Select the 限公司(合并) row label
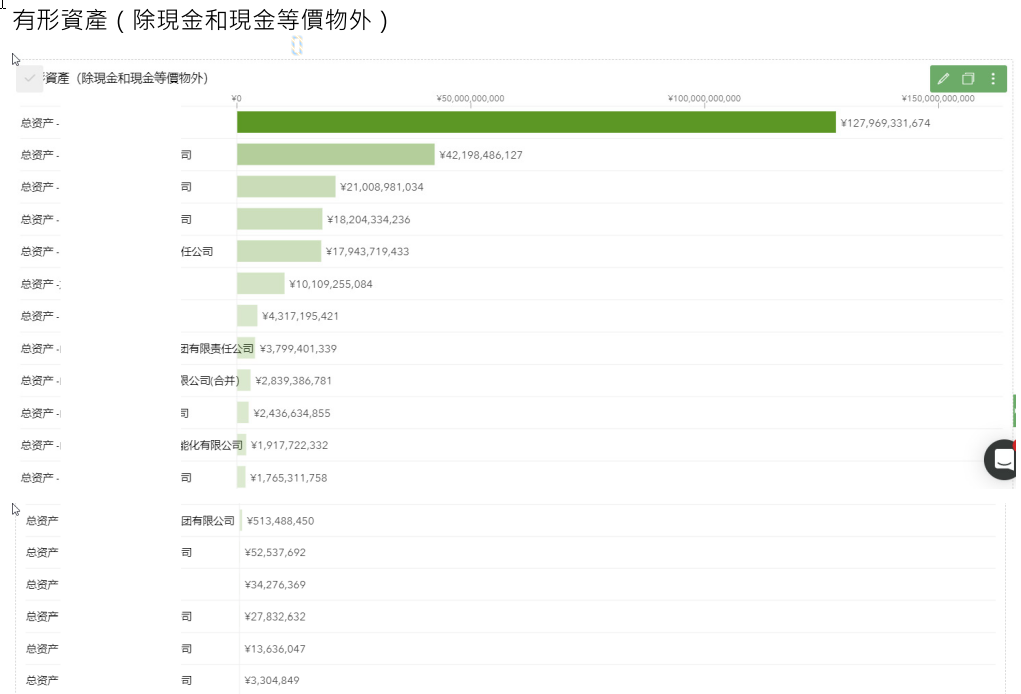 [209, 381]
